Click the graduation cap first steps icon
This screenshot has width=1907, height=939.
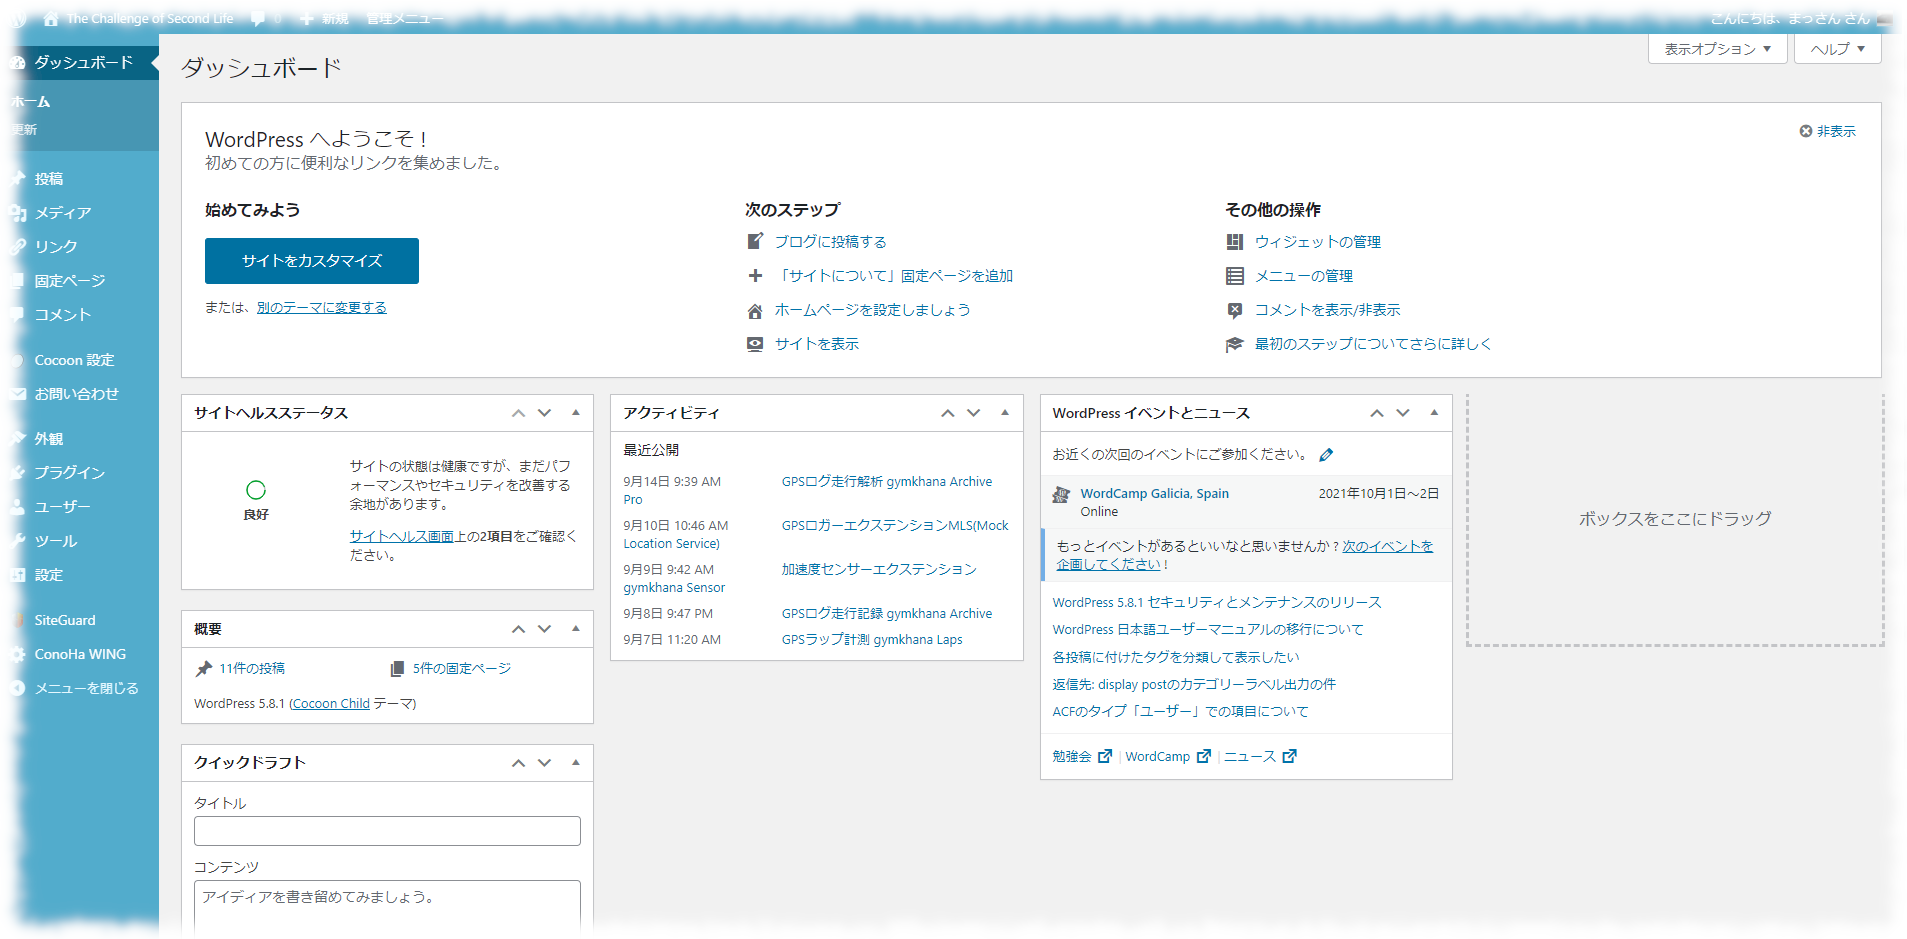[1235, 344]
